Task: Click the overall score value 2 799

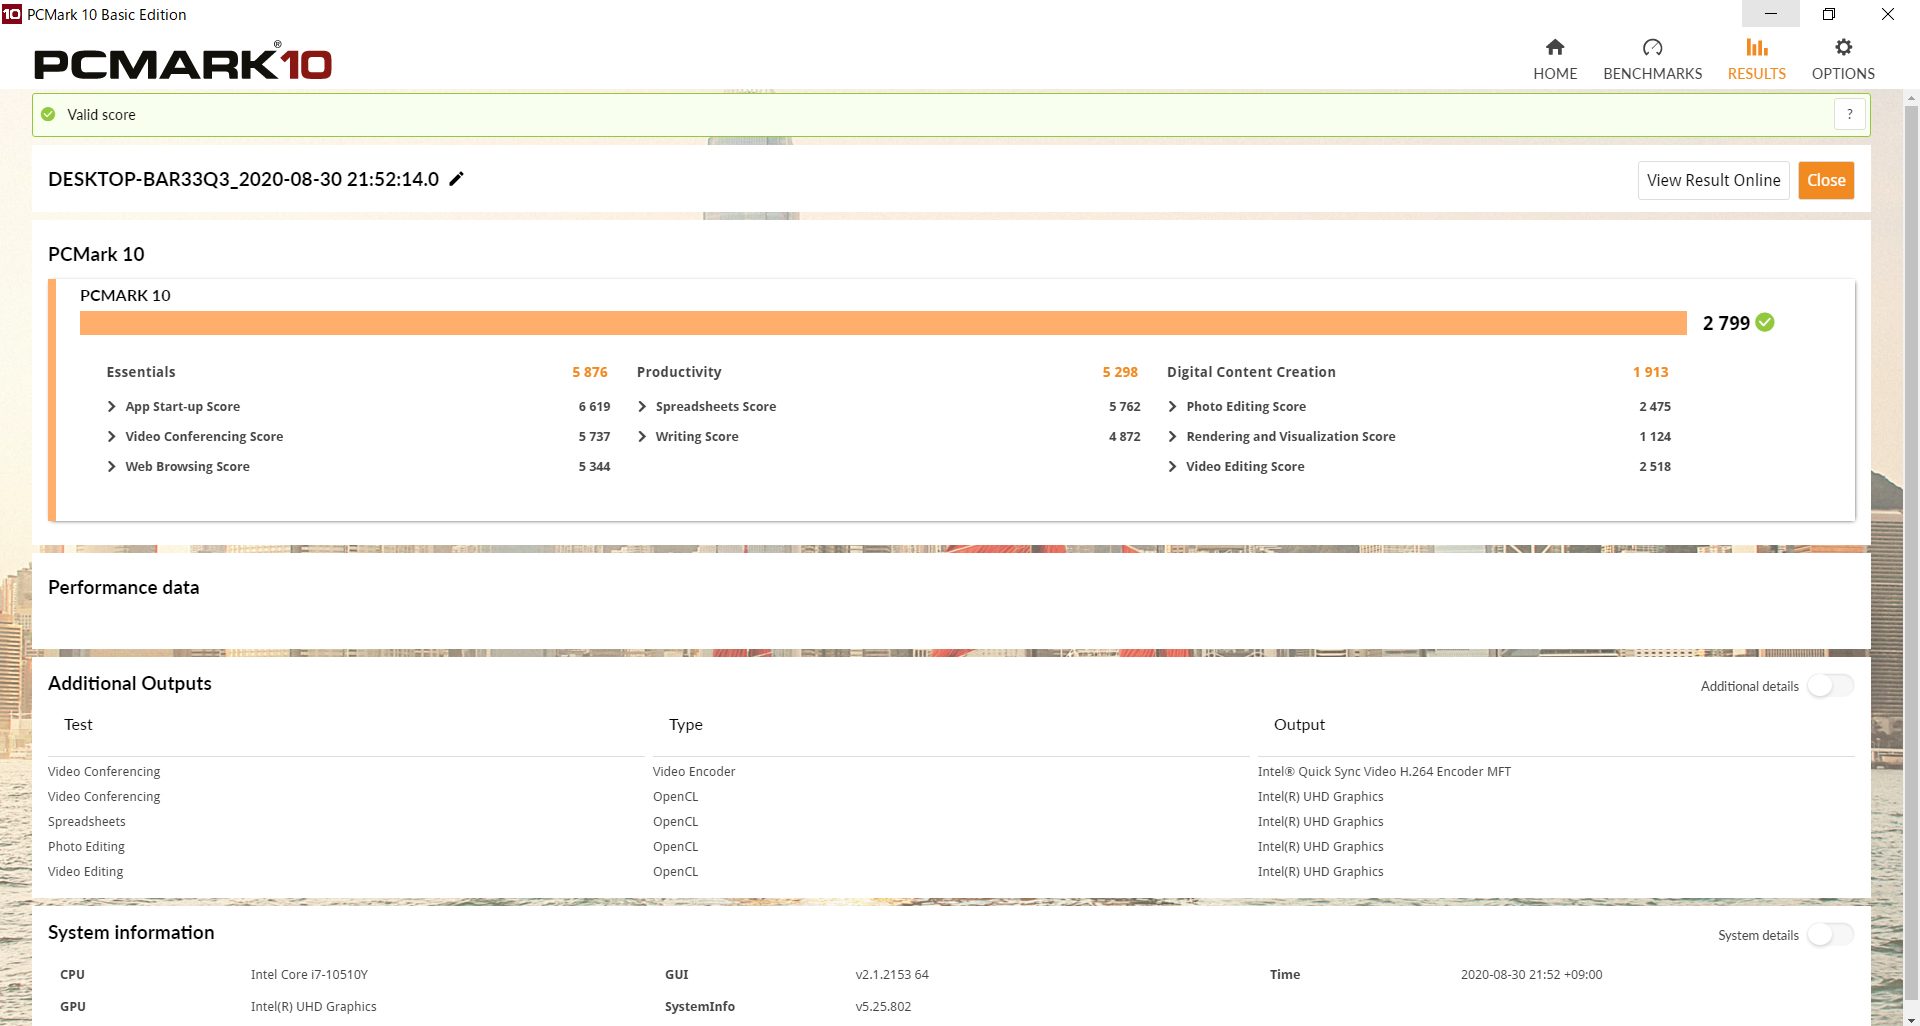Action: (1726, 323)
